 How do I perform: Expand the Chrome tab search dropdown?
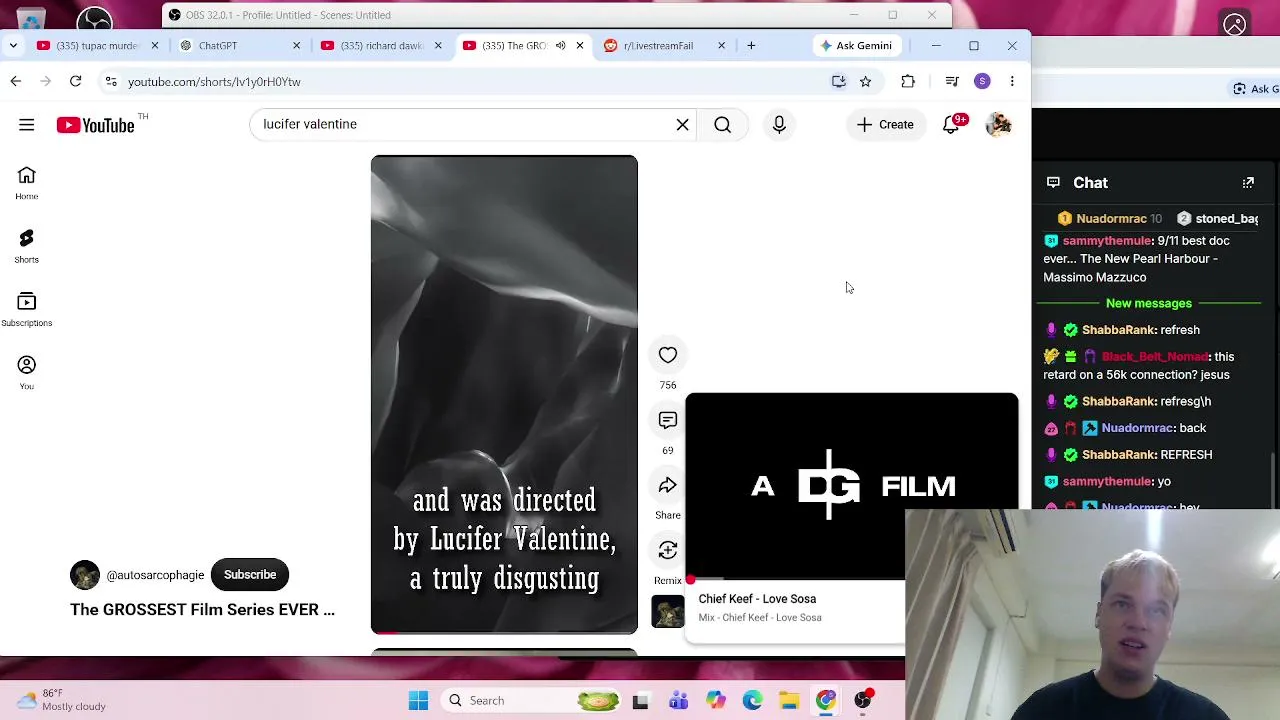13,46
